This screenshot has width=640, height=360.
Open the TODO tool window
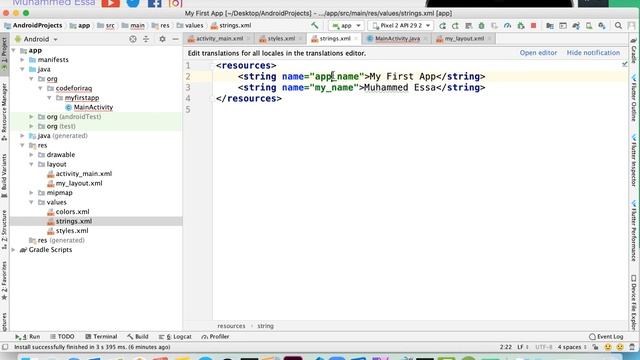coord(62,337)
